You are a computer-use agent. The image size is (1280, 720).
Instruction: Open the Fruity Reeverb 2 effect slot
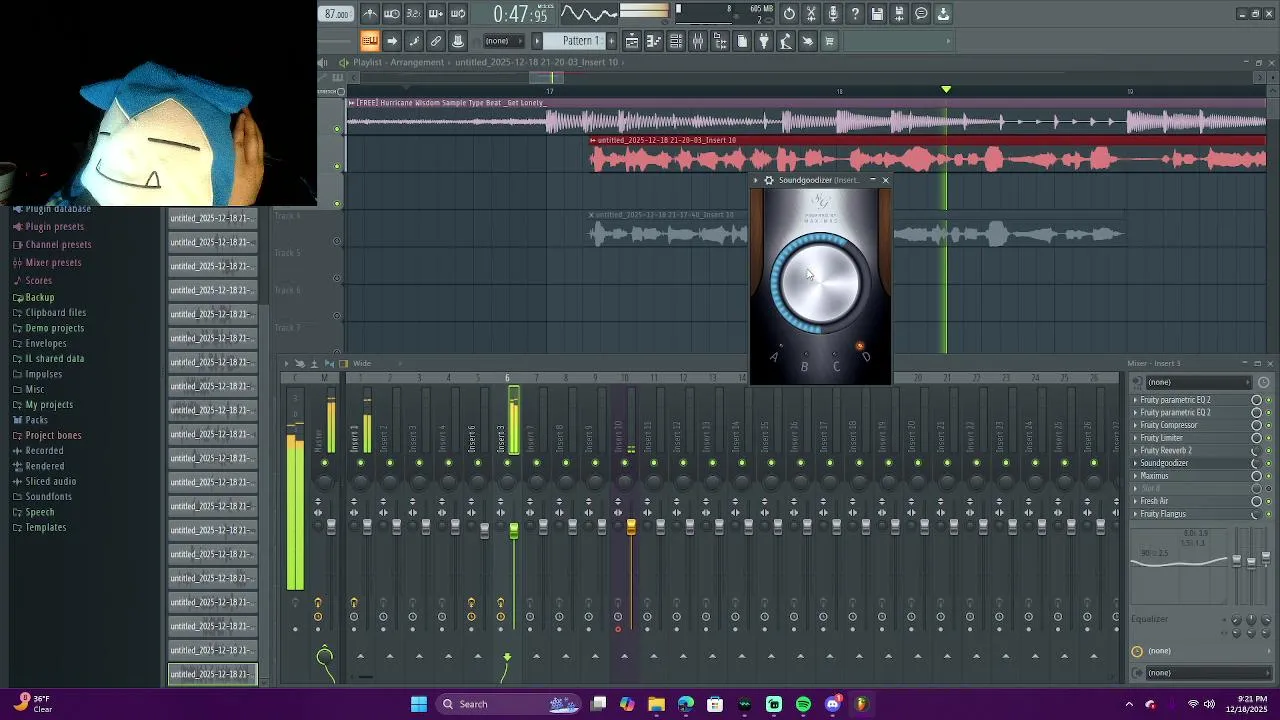1166,451
